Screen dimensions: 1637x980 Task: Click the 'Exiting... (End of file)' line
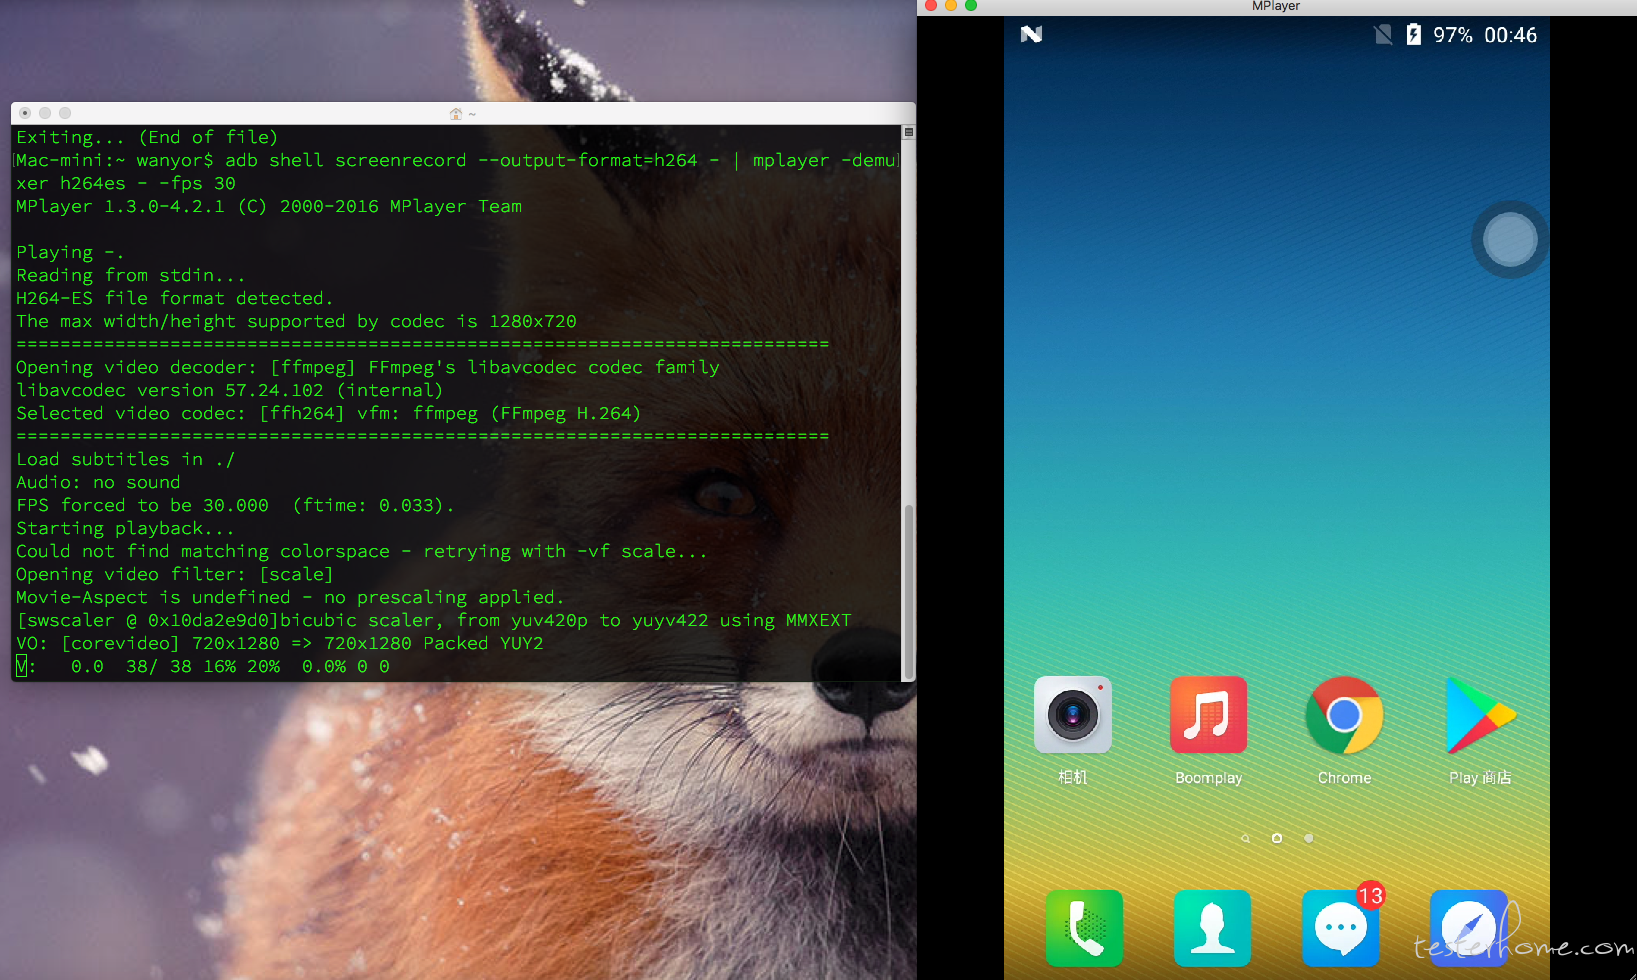pyautogui.click(x=147, y=137)
